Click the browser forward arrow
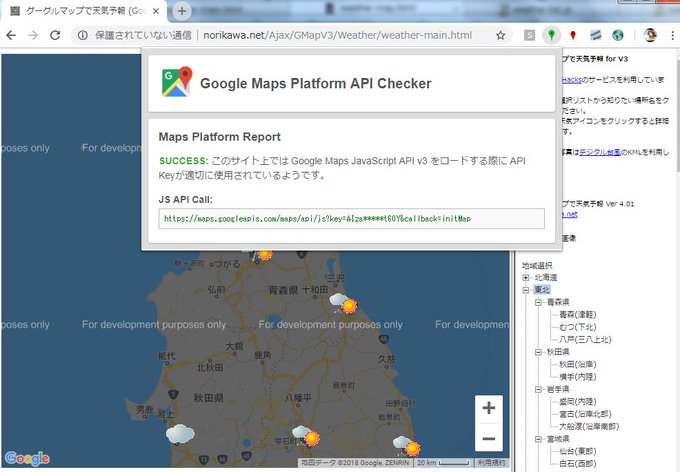 (x=33, y=35)
